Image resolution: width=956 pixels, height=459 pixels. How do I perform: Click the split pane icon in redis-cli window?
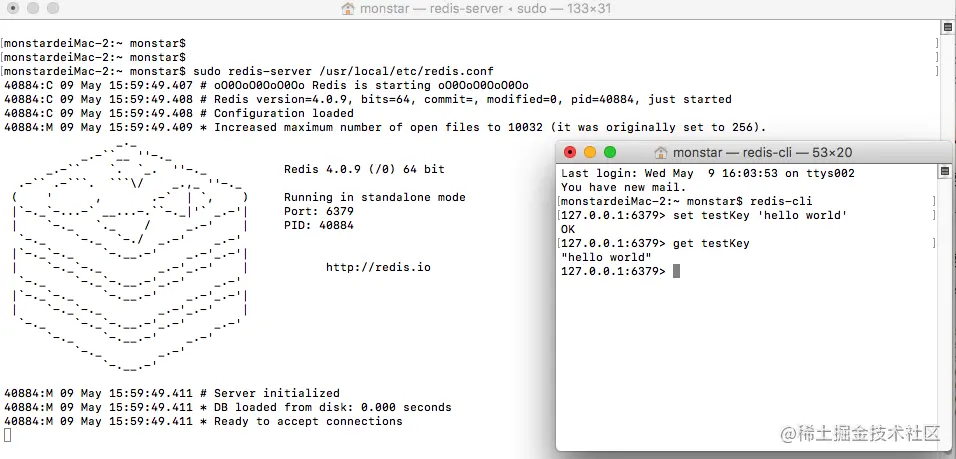point(944,171)
